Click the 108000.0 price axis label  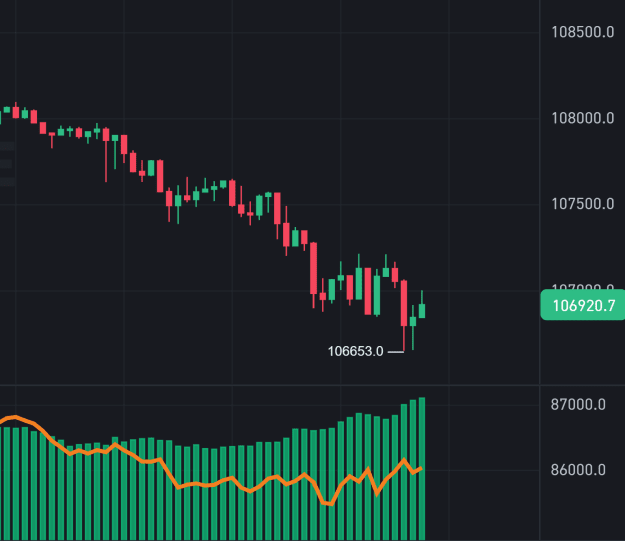click(582, 118)
